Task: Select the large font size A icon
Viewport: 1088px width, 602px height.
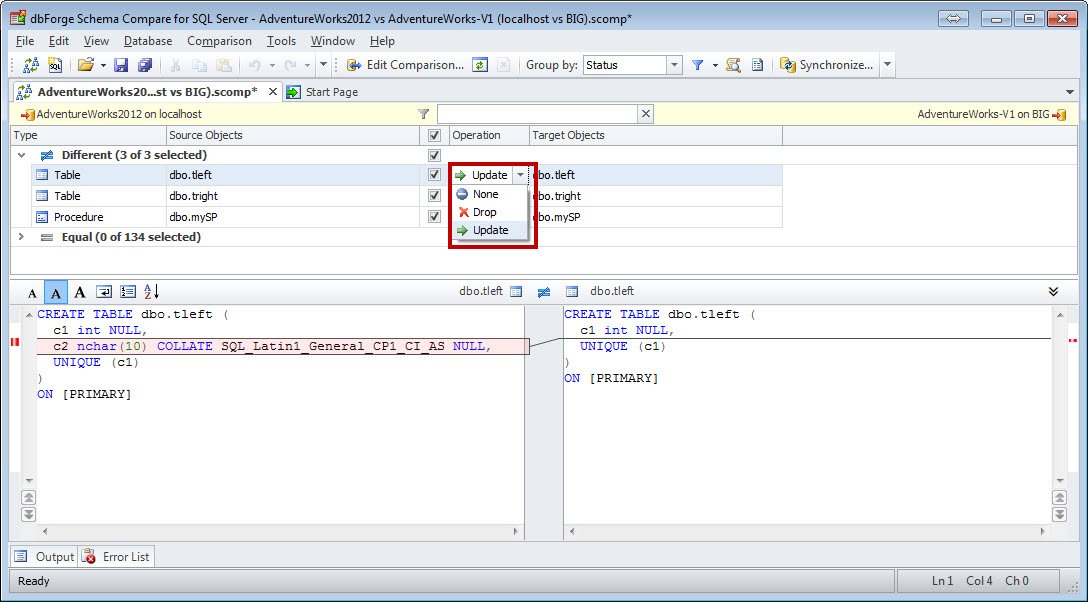Action: tap(80, 293)
